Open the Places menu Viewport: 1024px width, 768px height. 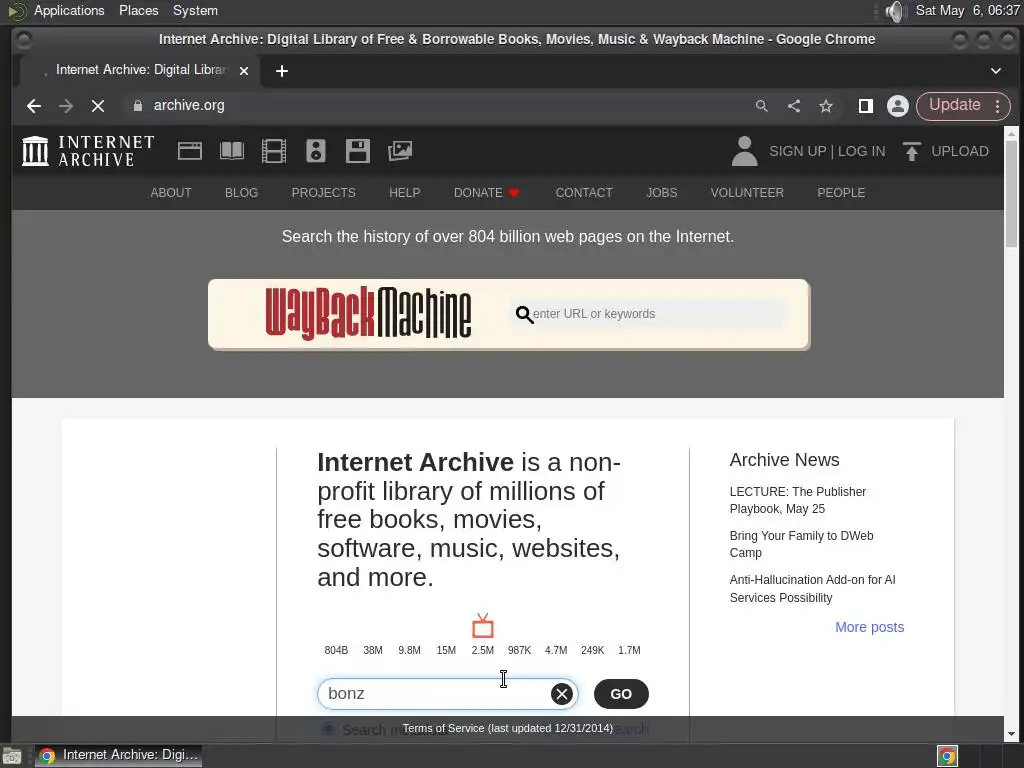pos(138,10)
